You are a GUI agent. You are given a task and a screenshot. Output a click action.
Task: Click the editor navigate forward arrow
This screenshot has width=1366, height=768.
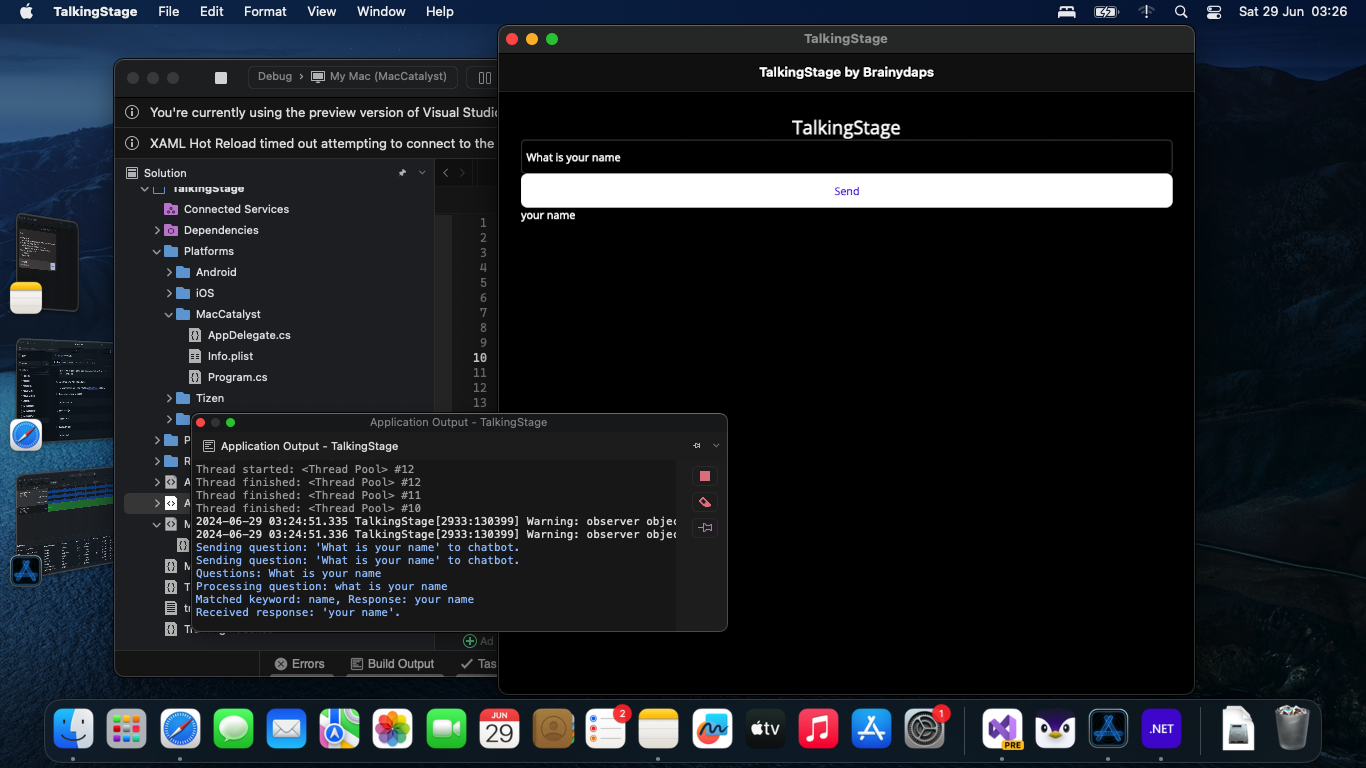(462, 173)
